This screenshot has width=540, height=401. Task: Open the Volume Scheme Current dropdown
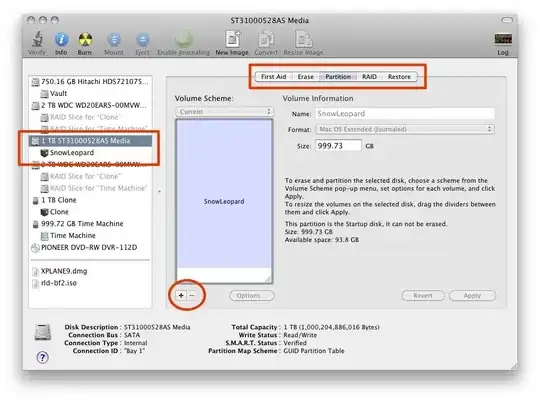(x=225, y=112)
